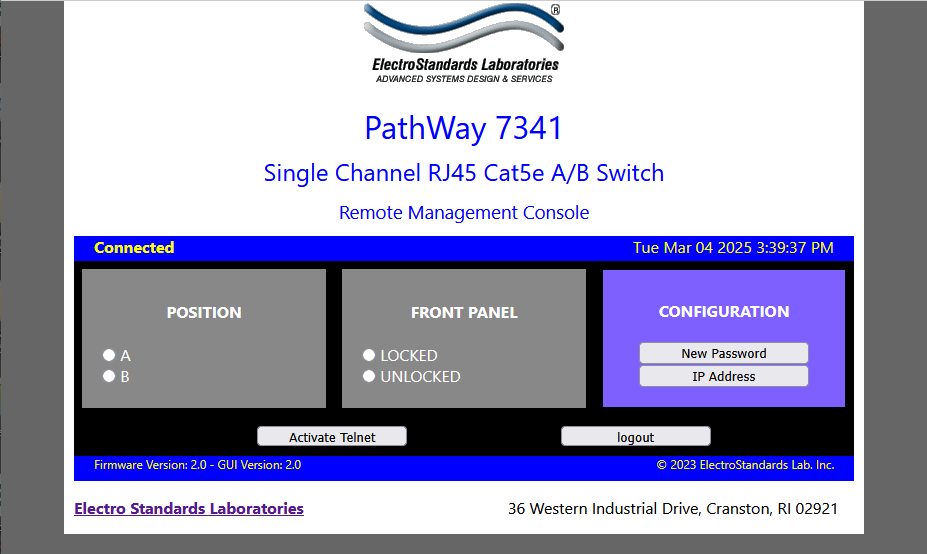Open the New Password configuration
Image resolution: width=927 pixels, height=554 pixels.
click(x=724, y=353)
